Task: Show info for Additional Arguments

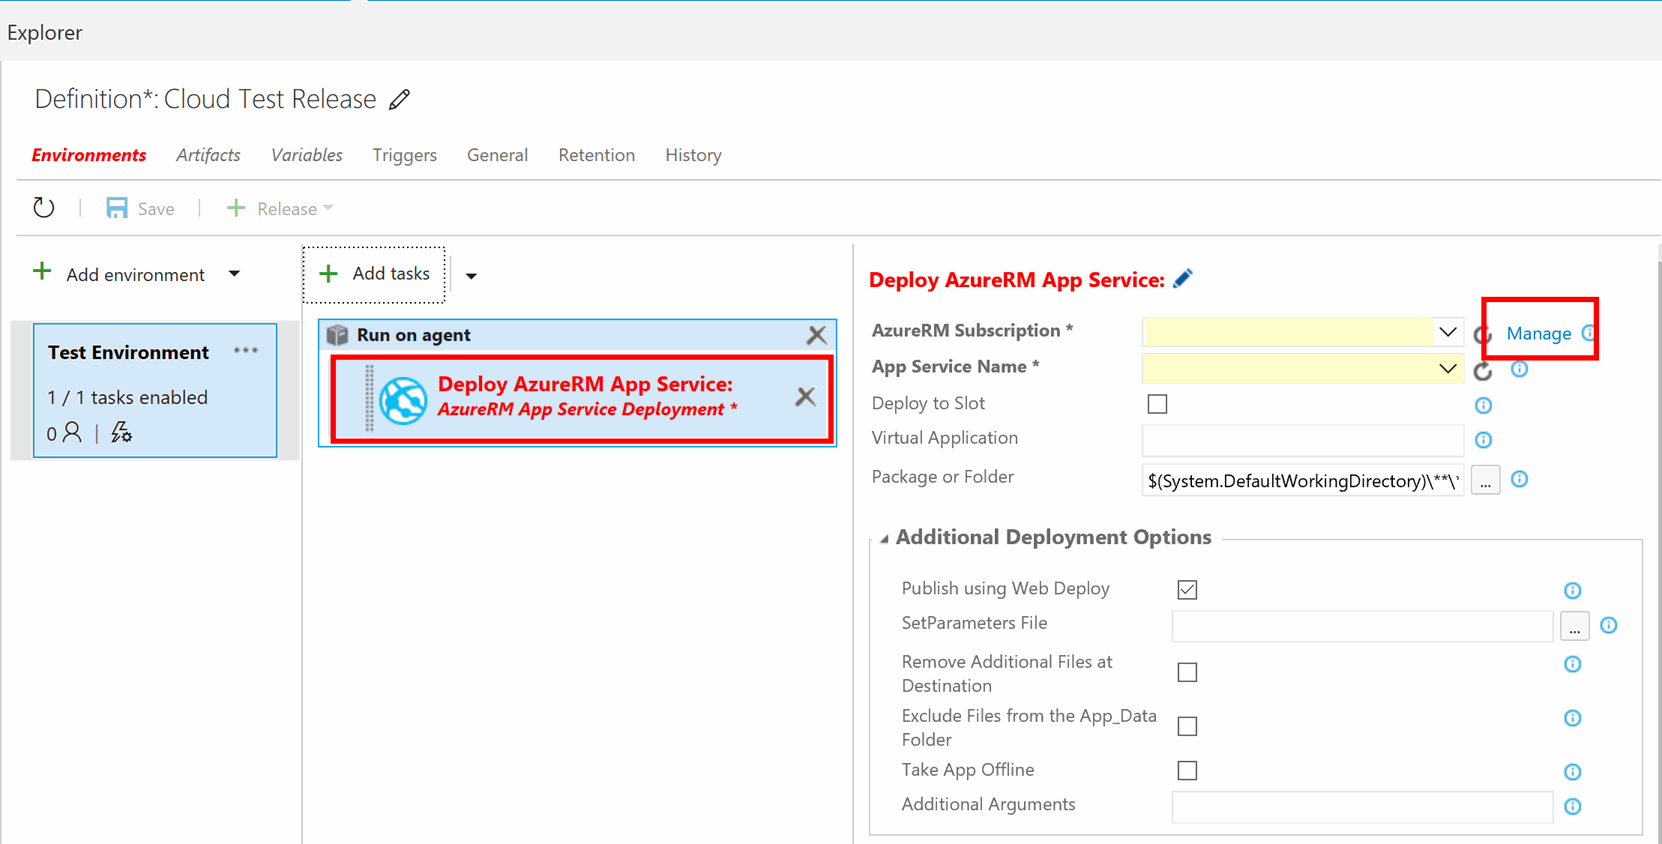Action: [1572, 806]
